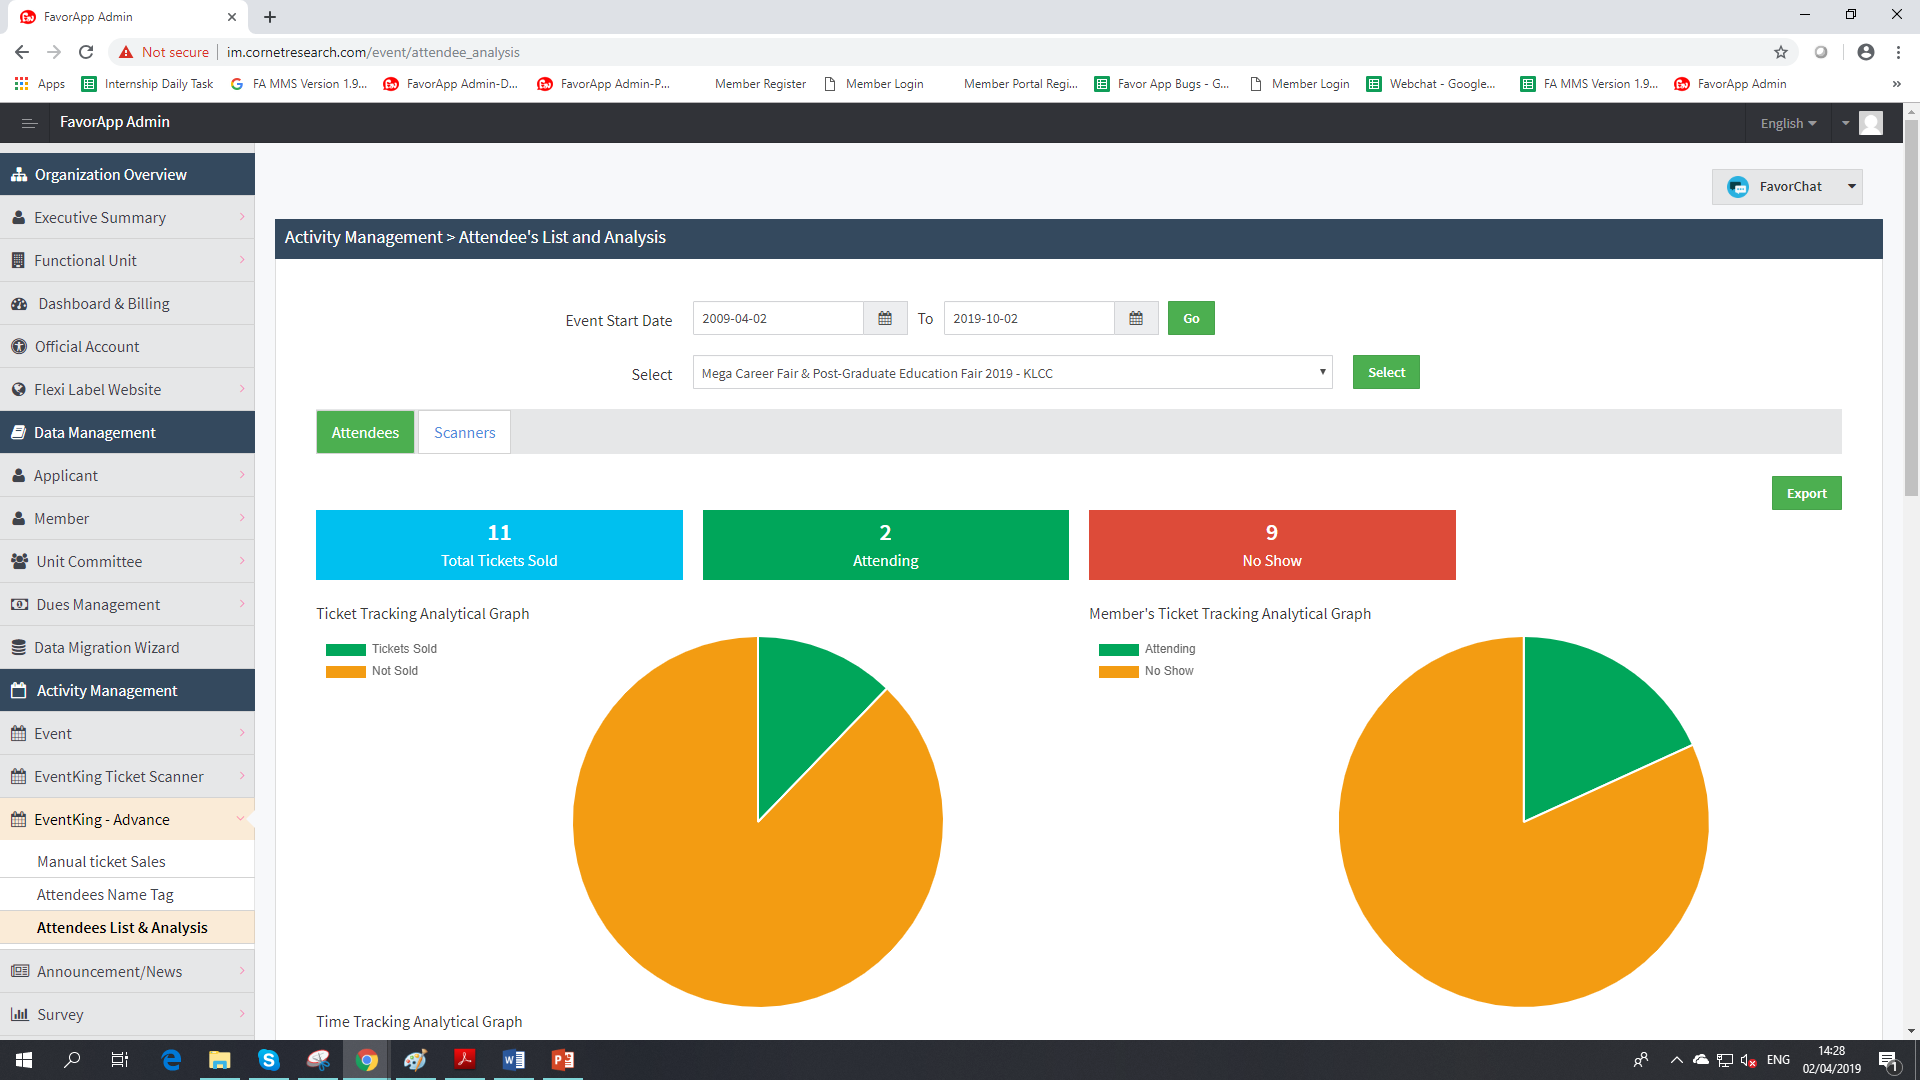1920x1080 pixels.
Task: Open the end date calendar picker
Action: pyautogui.click(x=1136, y=318)
